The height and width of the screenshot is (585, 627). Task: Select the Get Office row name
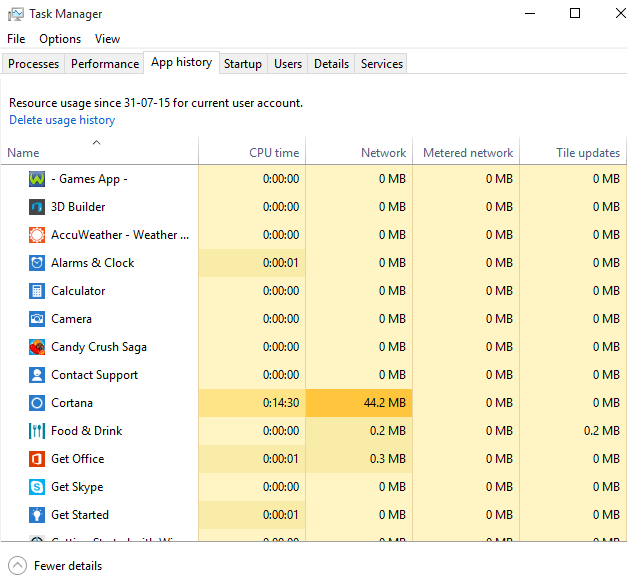point(78,459)
